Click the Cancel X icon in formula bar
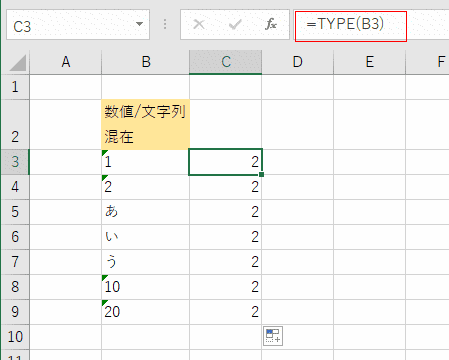449x360 pixels. 199,24
